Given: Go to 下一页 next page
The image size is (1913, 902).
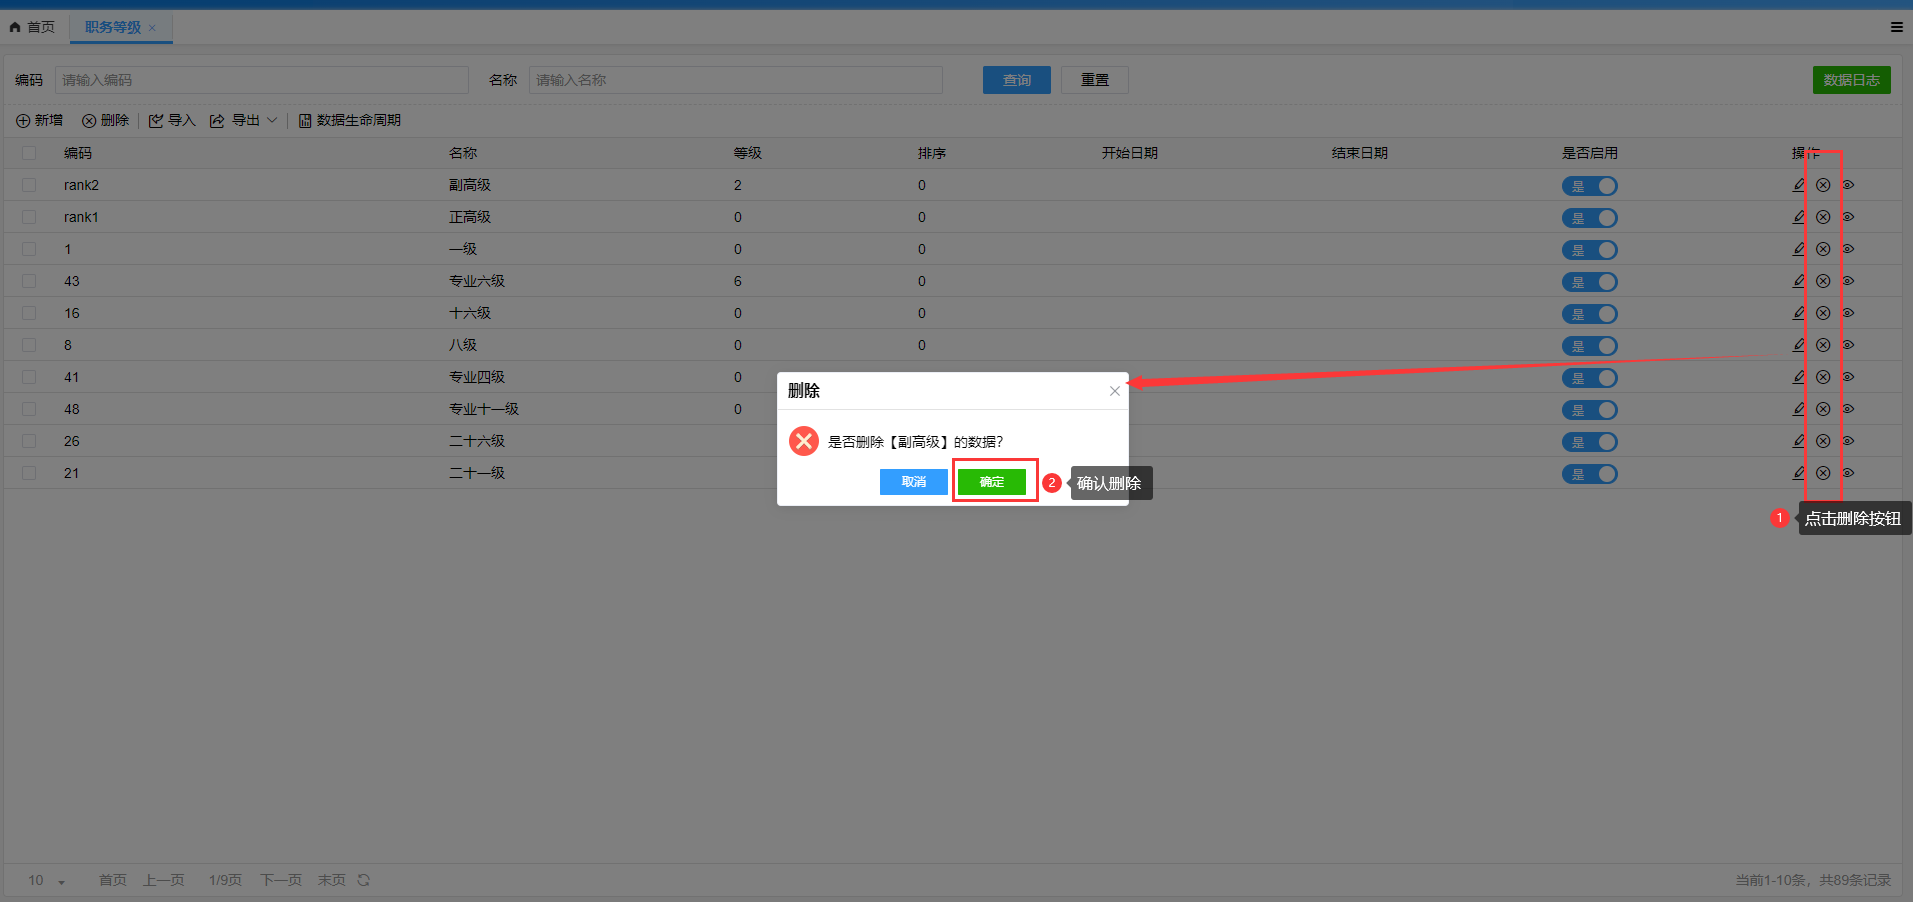Looking at the screenshot, I should pyautogui.click(x=281, y=880).
